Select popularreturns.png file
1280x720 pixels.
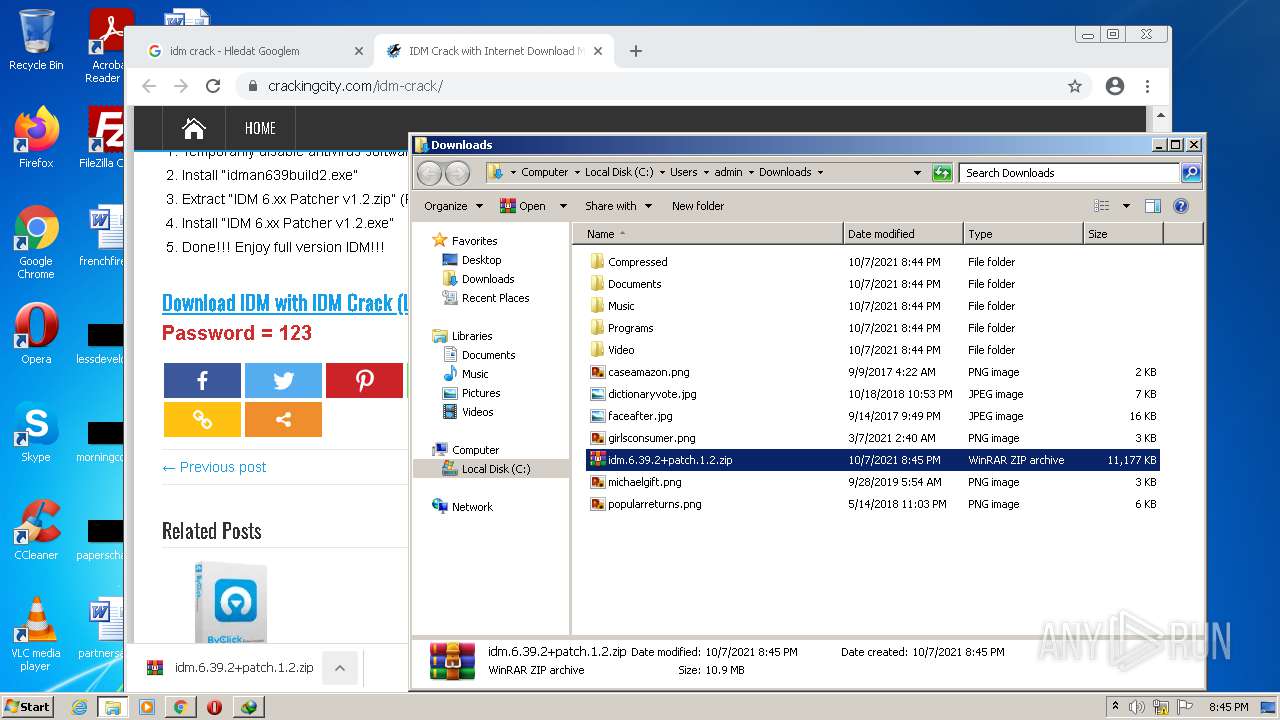[x=654, y=504]
